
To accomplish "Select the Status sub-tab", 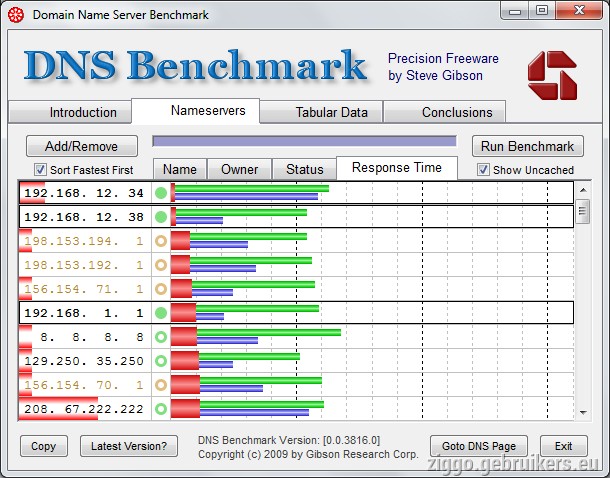I will click(304, 169).
